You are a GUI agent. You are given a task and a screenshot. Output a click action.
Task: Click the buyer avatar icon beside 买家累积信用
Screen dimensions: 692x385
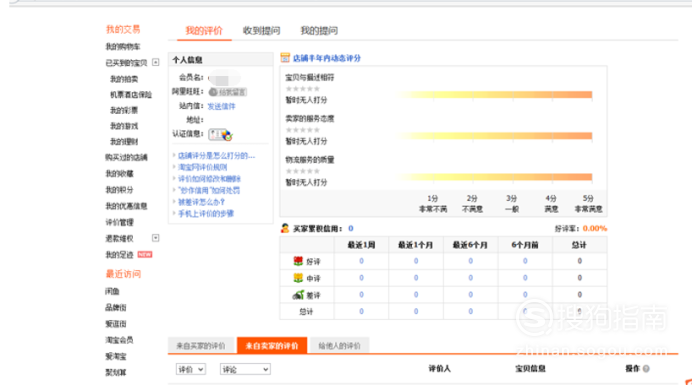coord(285,228)
